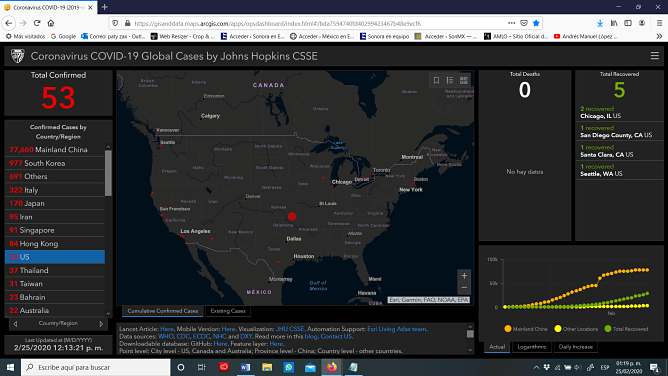Toggle Other Locations series in the chart legend
This screenshot has width=668, height=376.
pos(576,329)
